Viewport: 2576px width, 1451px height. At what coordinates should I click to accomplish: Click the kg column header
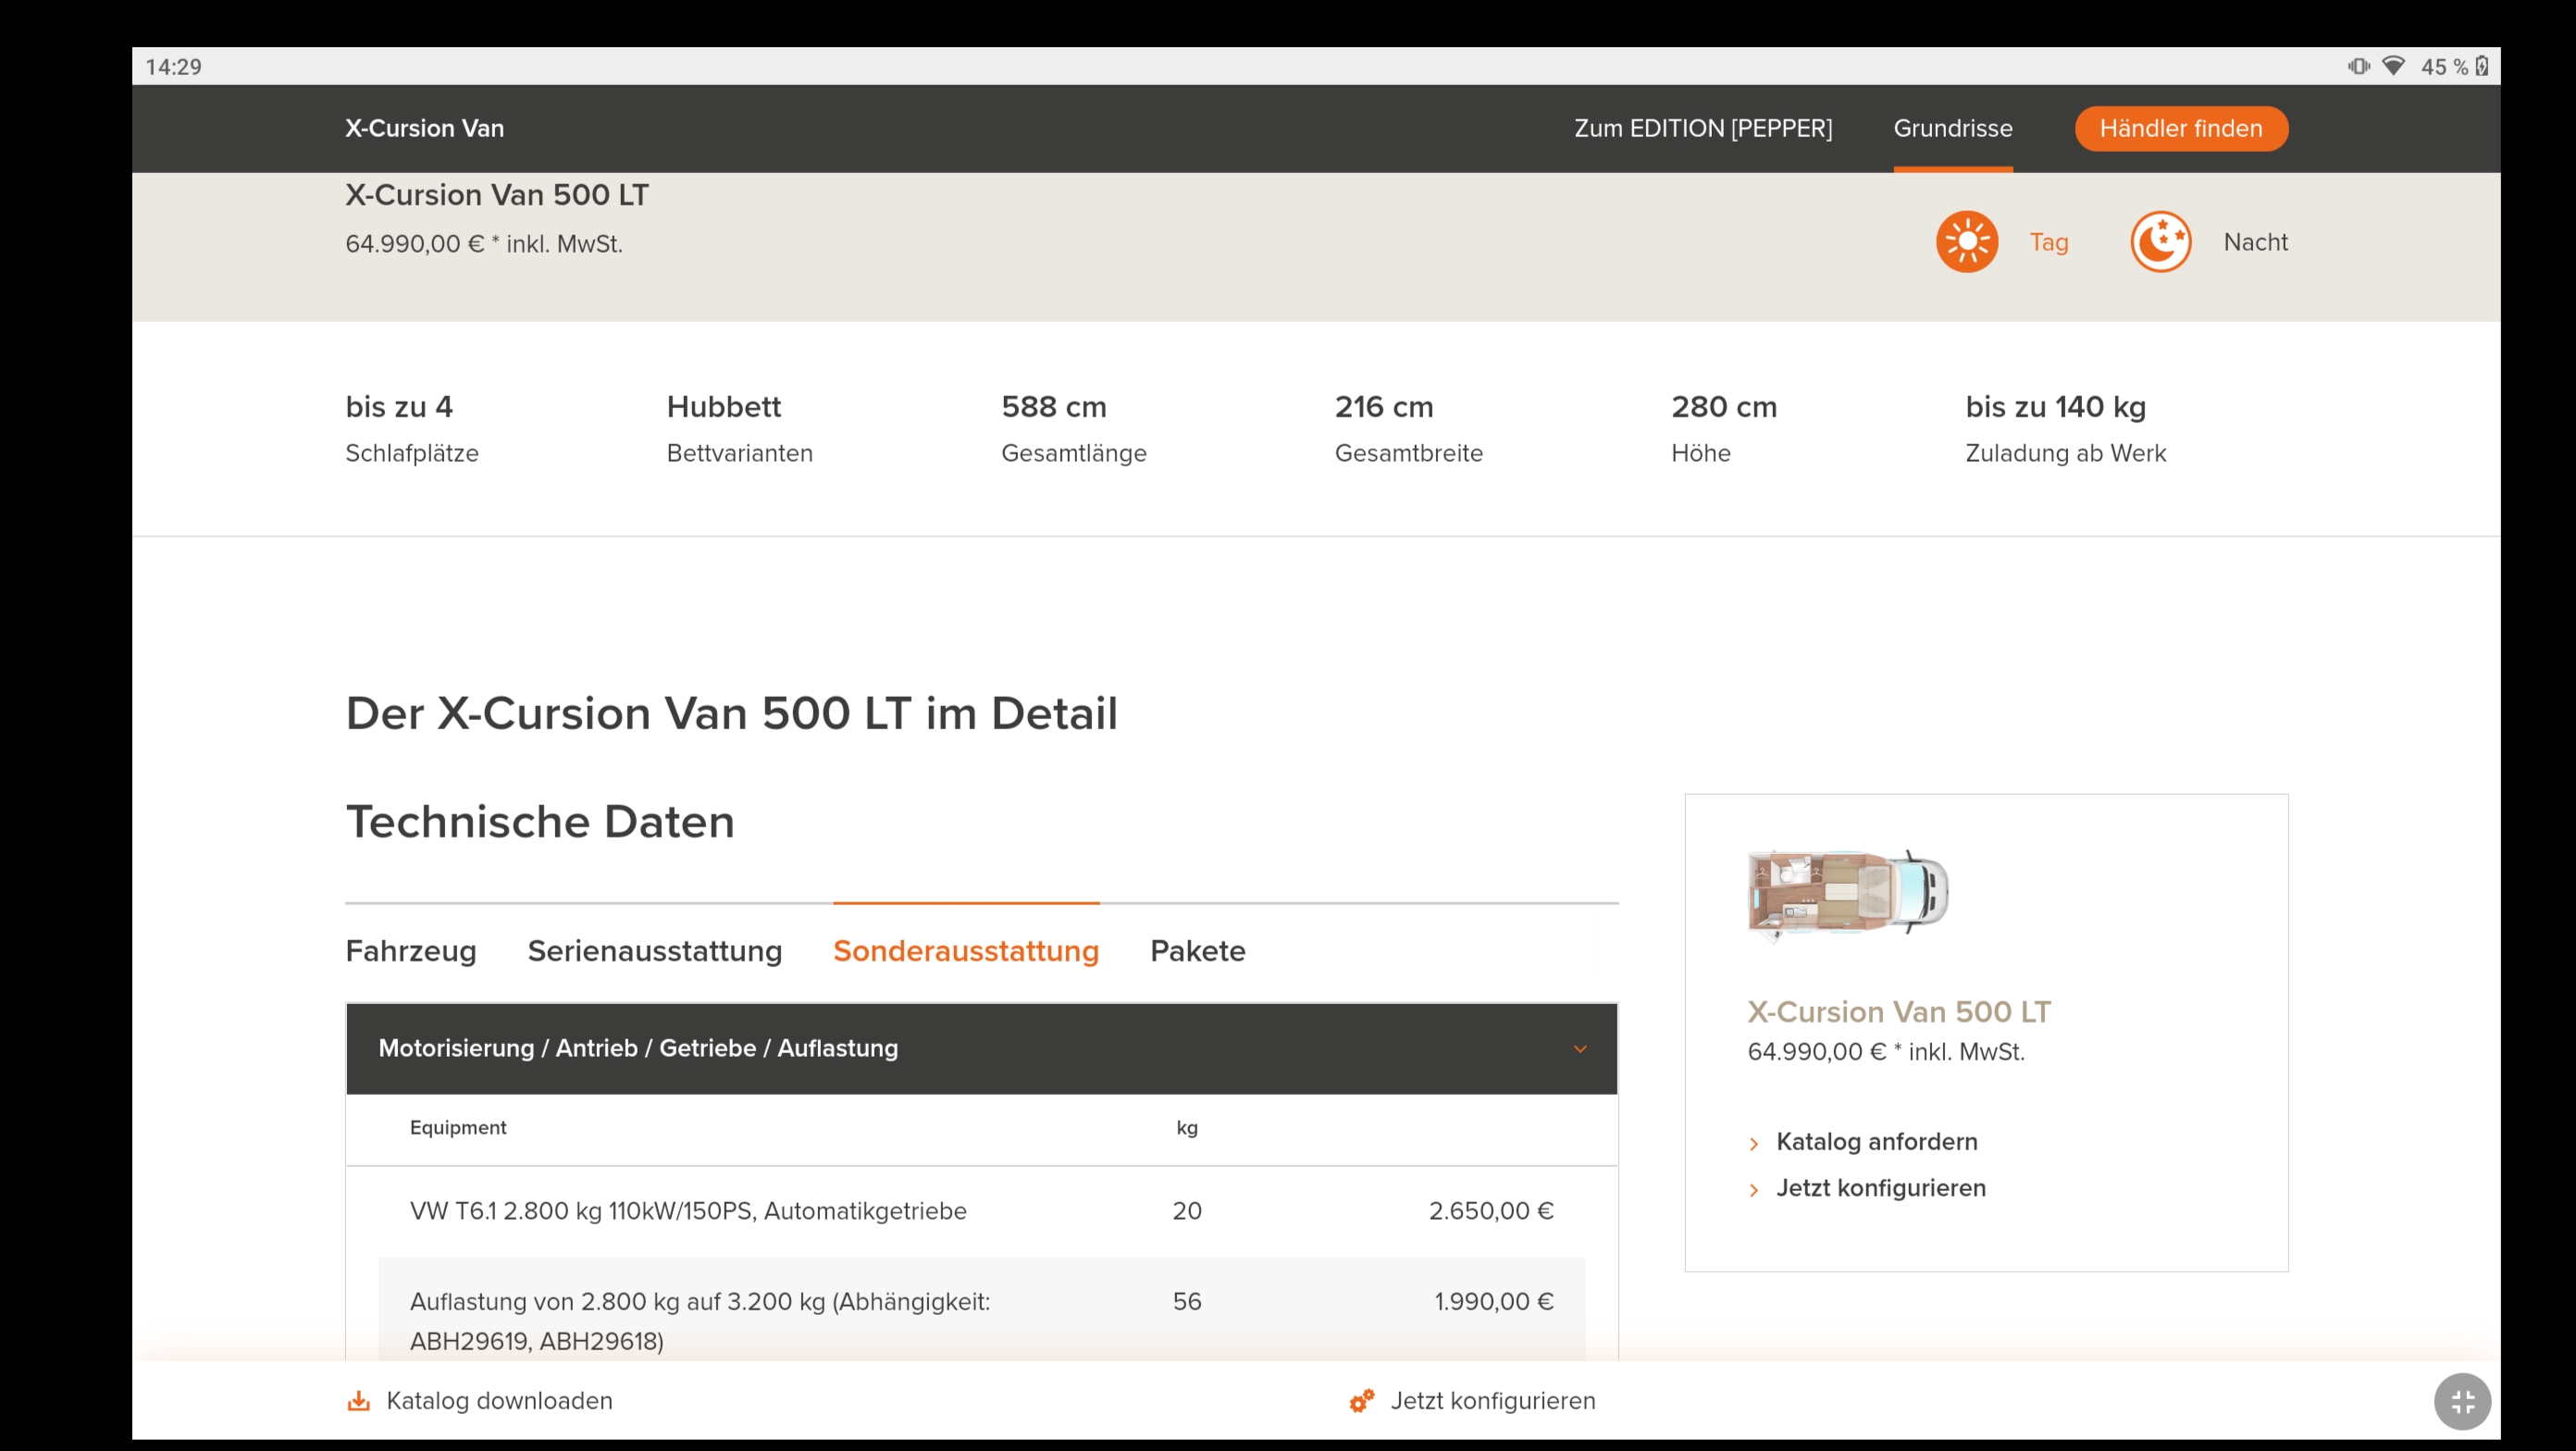1187,1128
